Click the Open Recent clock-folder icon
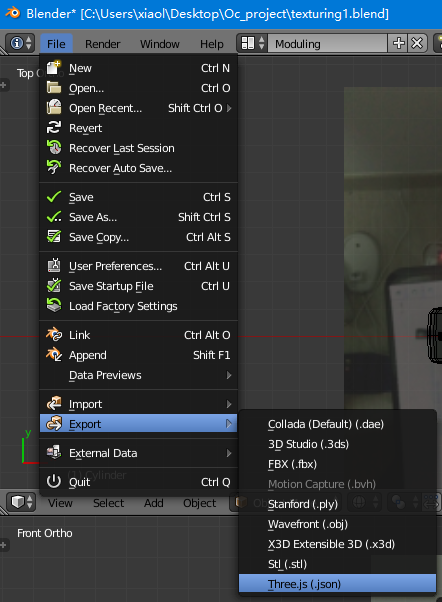442x602 pixels. [54, 107]
